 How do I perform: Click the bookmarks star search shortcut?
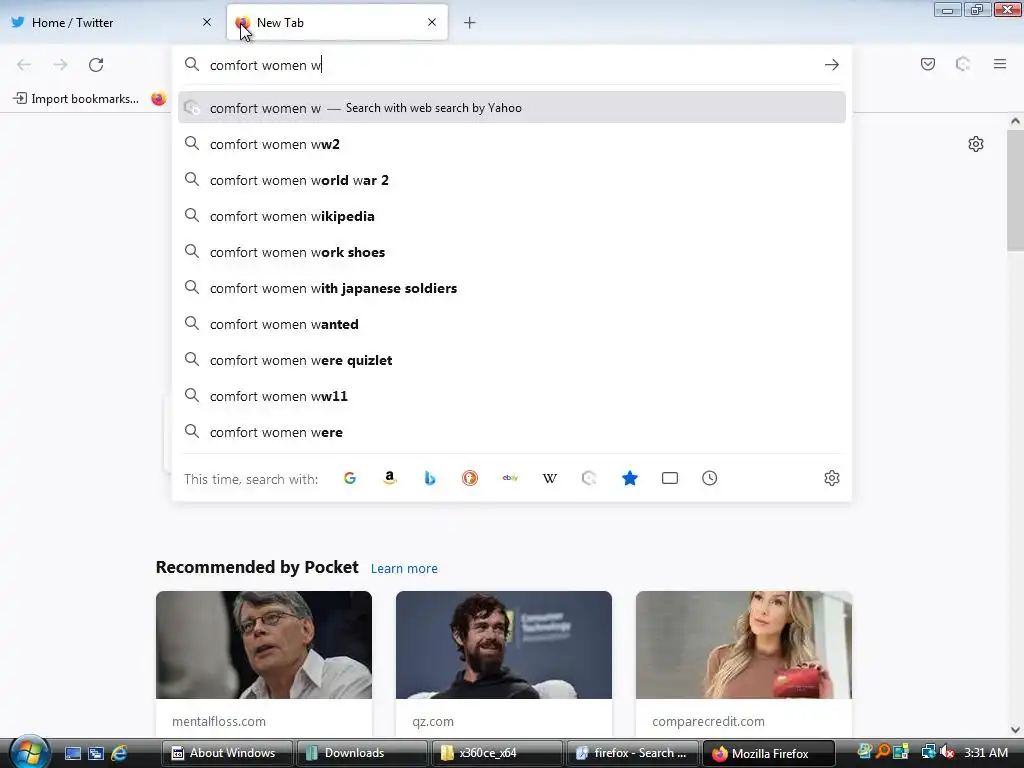[x=630, y=479]
